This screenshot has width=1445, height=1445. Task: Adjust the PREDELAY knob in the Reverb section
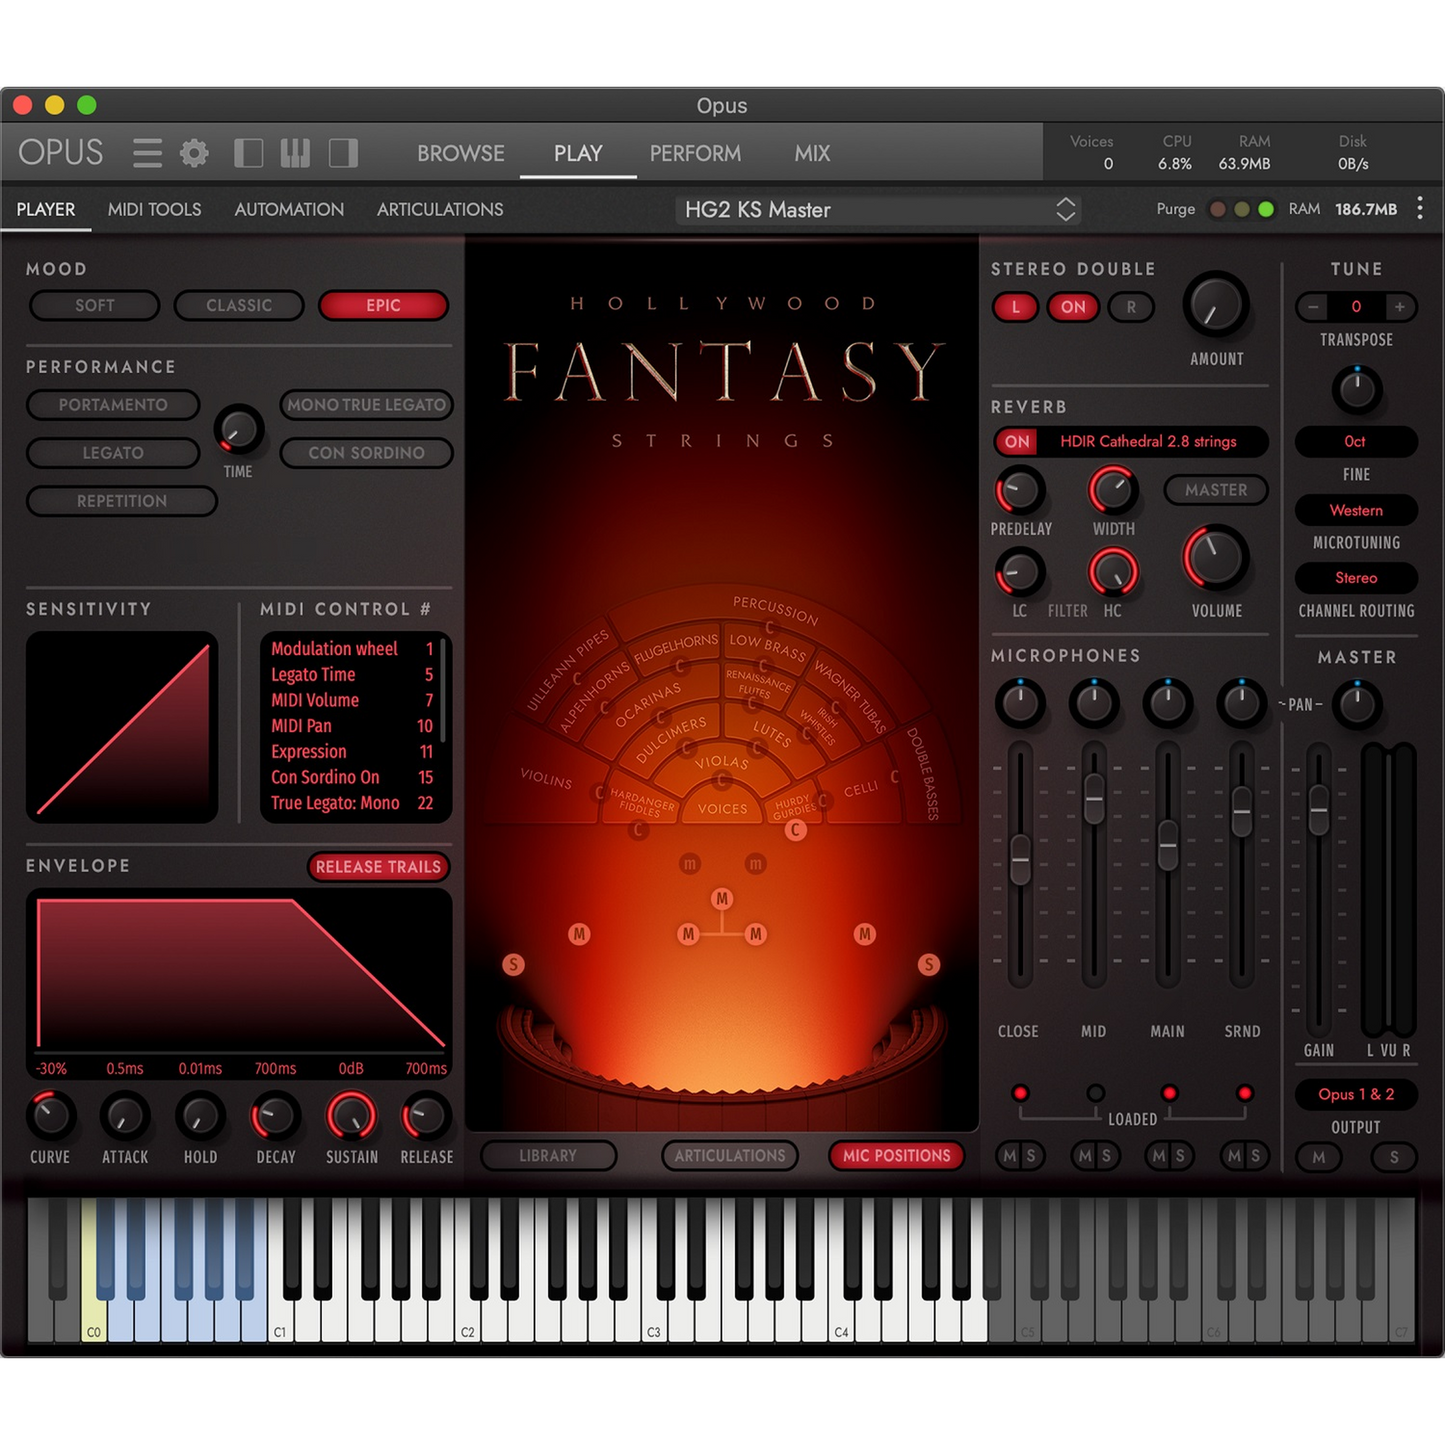pyautogui.click(x=1019, y=492)
